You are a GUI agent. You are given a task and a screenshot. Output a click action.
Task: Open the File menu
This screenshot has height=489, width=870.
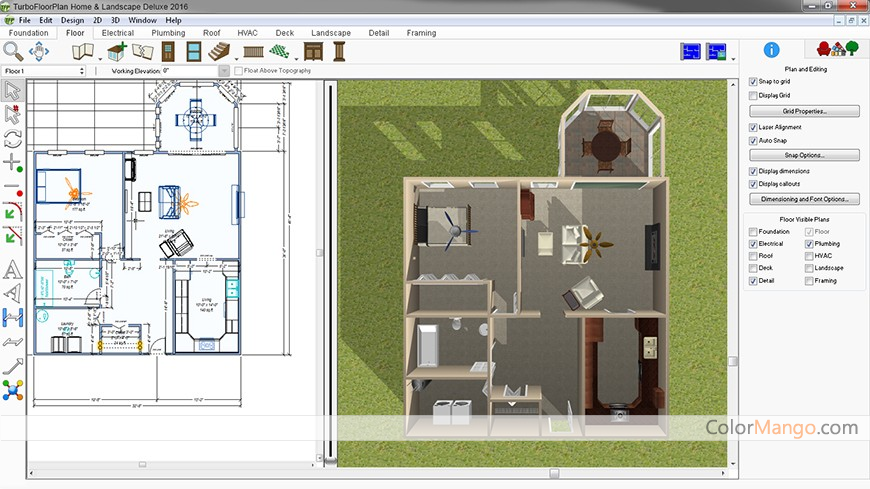coord(25,20)
